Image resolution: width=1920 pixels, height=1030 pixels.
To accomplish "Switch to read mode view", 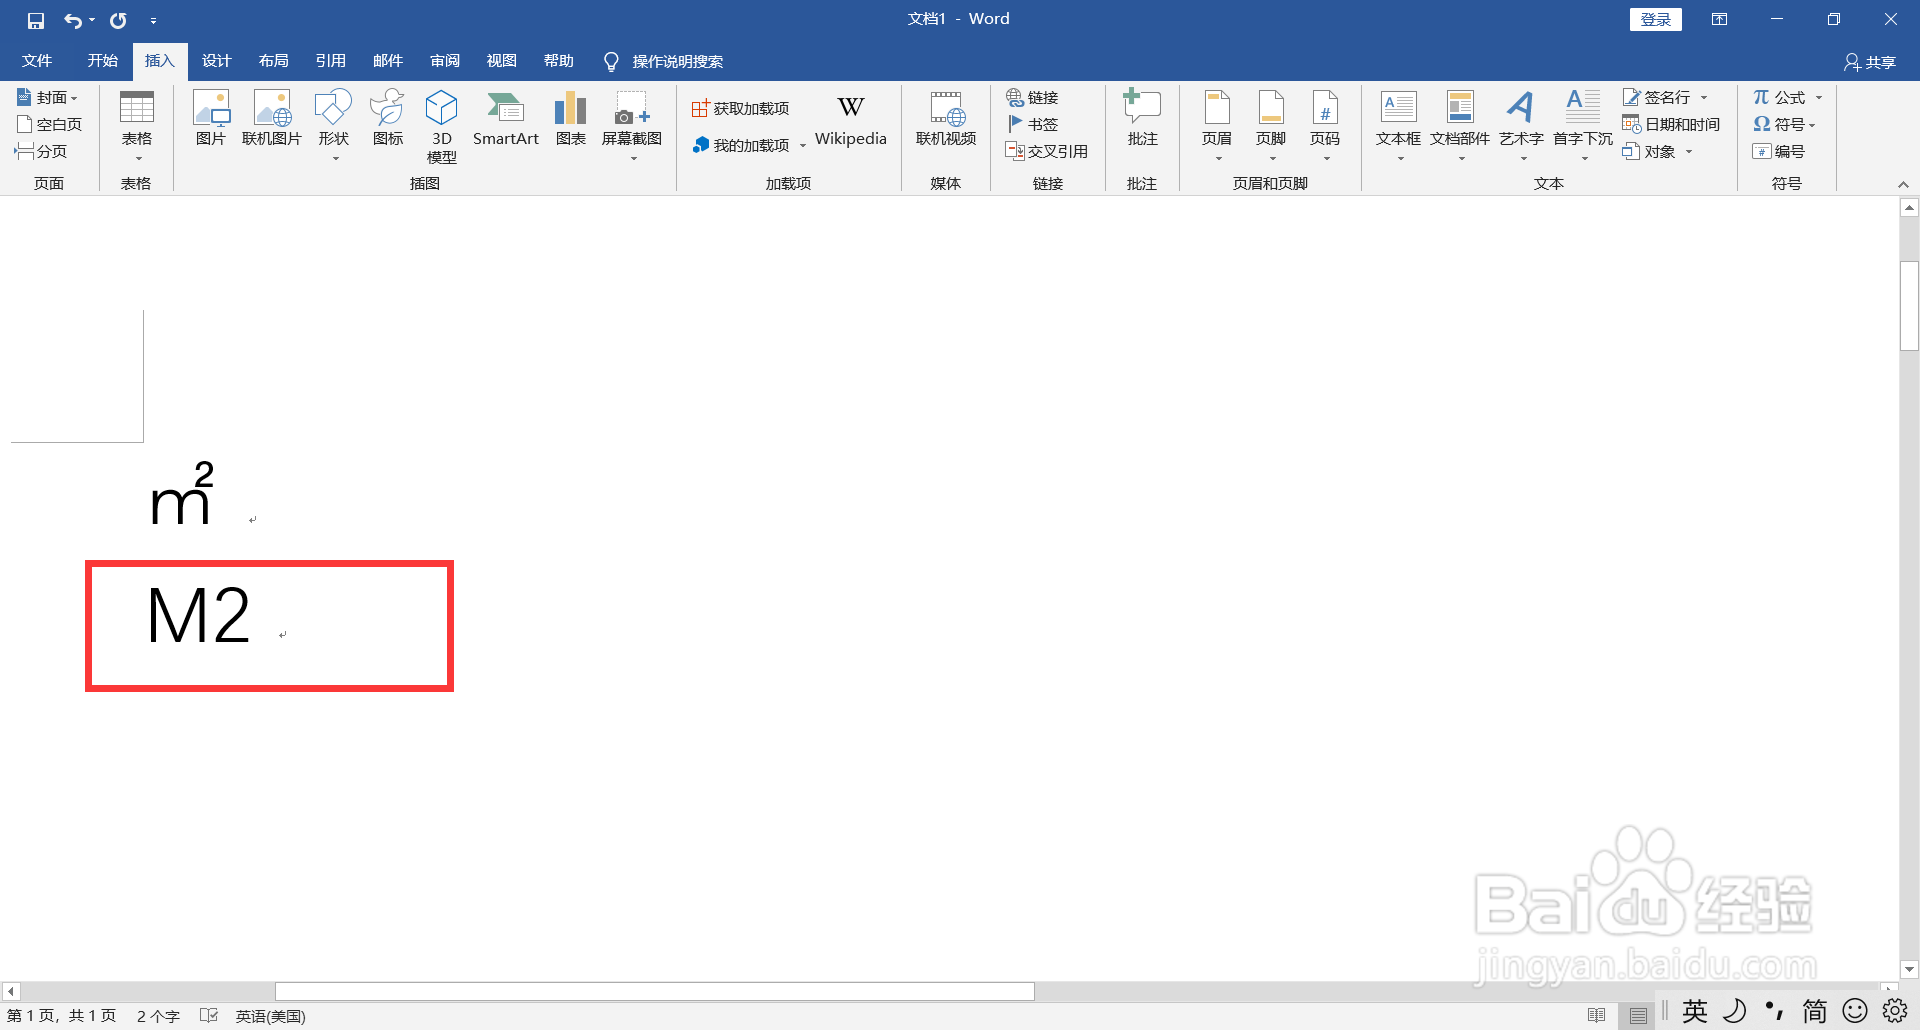I will (x=1596, y=1015).
